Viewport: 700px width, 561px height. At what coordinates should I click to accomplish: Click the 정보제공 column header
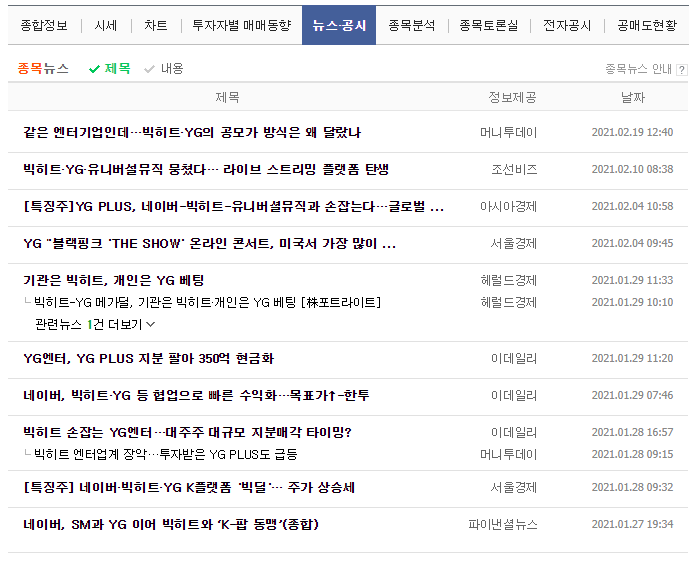512,97
